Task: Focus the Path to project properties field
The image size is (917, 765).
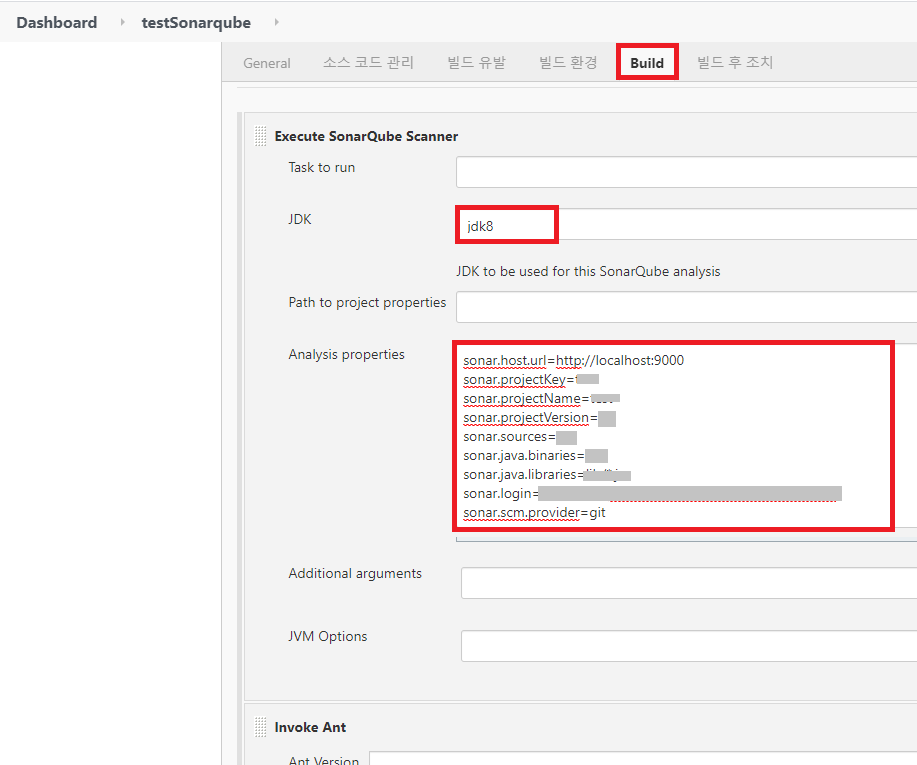Action: (686, 306)
